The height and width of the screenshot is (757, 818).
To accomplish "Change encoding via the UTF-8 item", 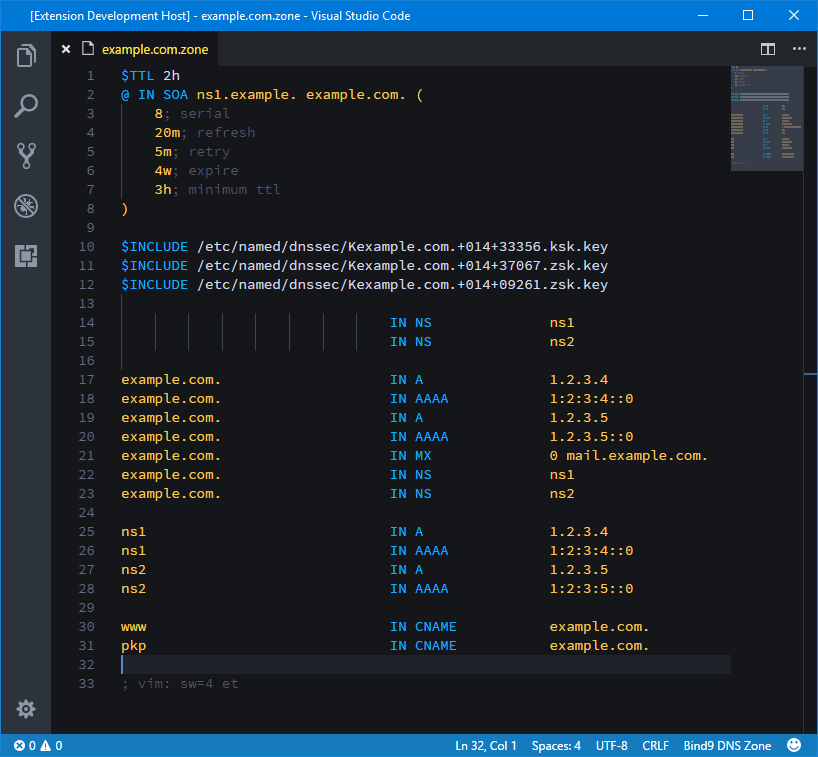I will tap(610, 745).
